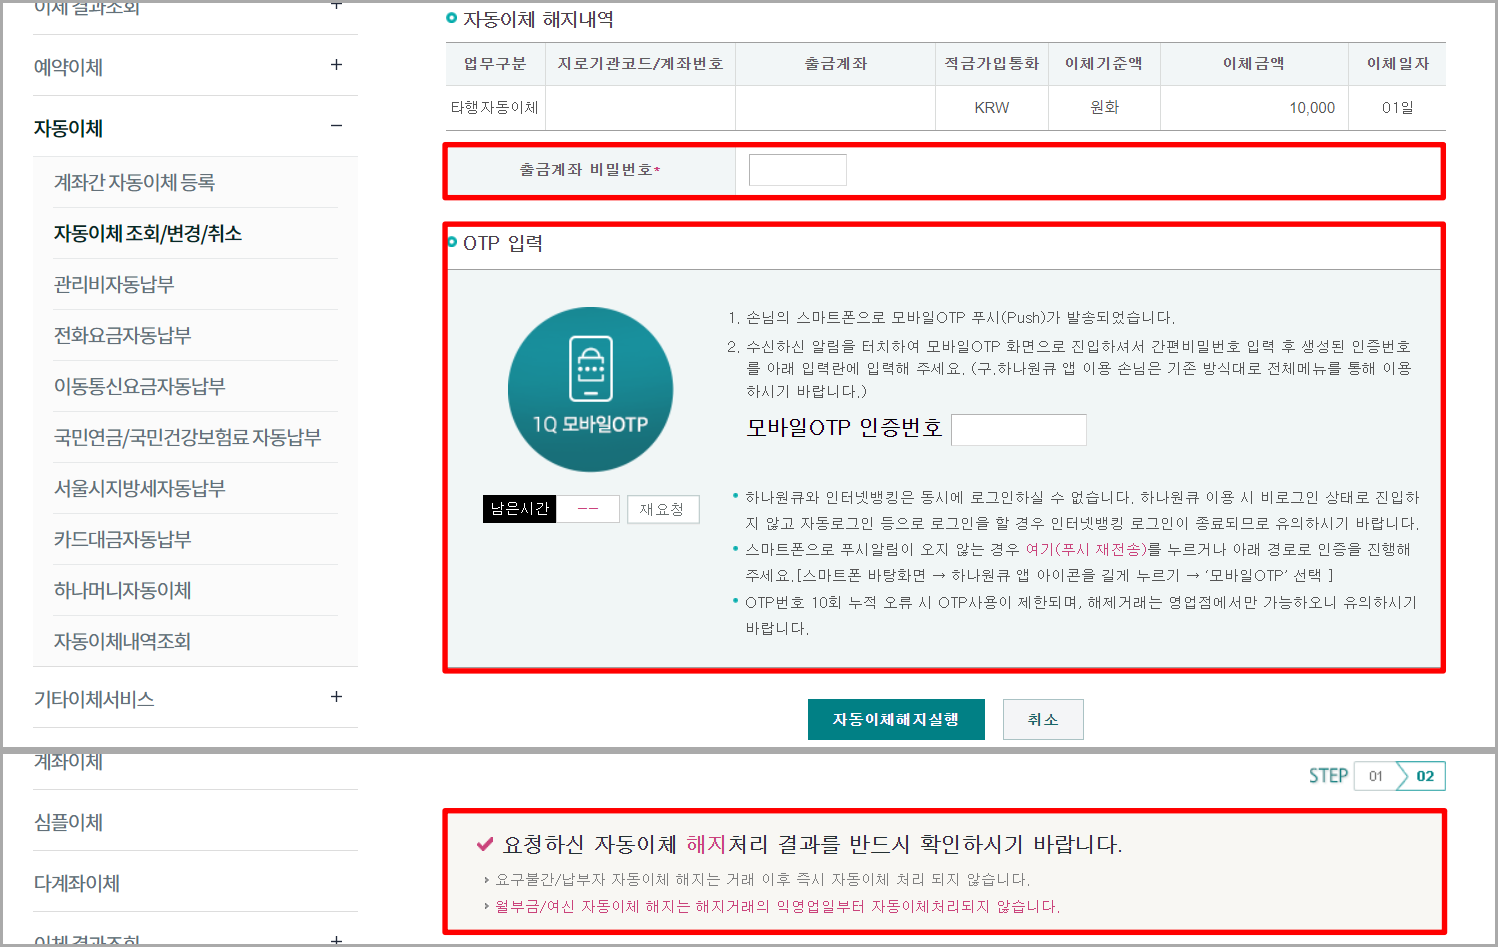The image size is (1498, 947).
Task: Select 자동이체 조회/변경/취소 menu item
Action: tap(148, 233)
